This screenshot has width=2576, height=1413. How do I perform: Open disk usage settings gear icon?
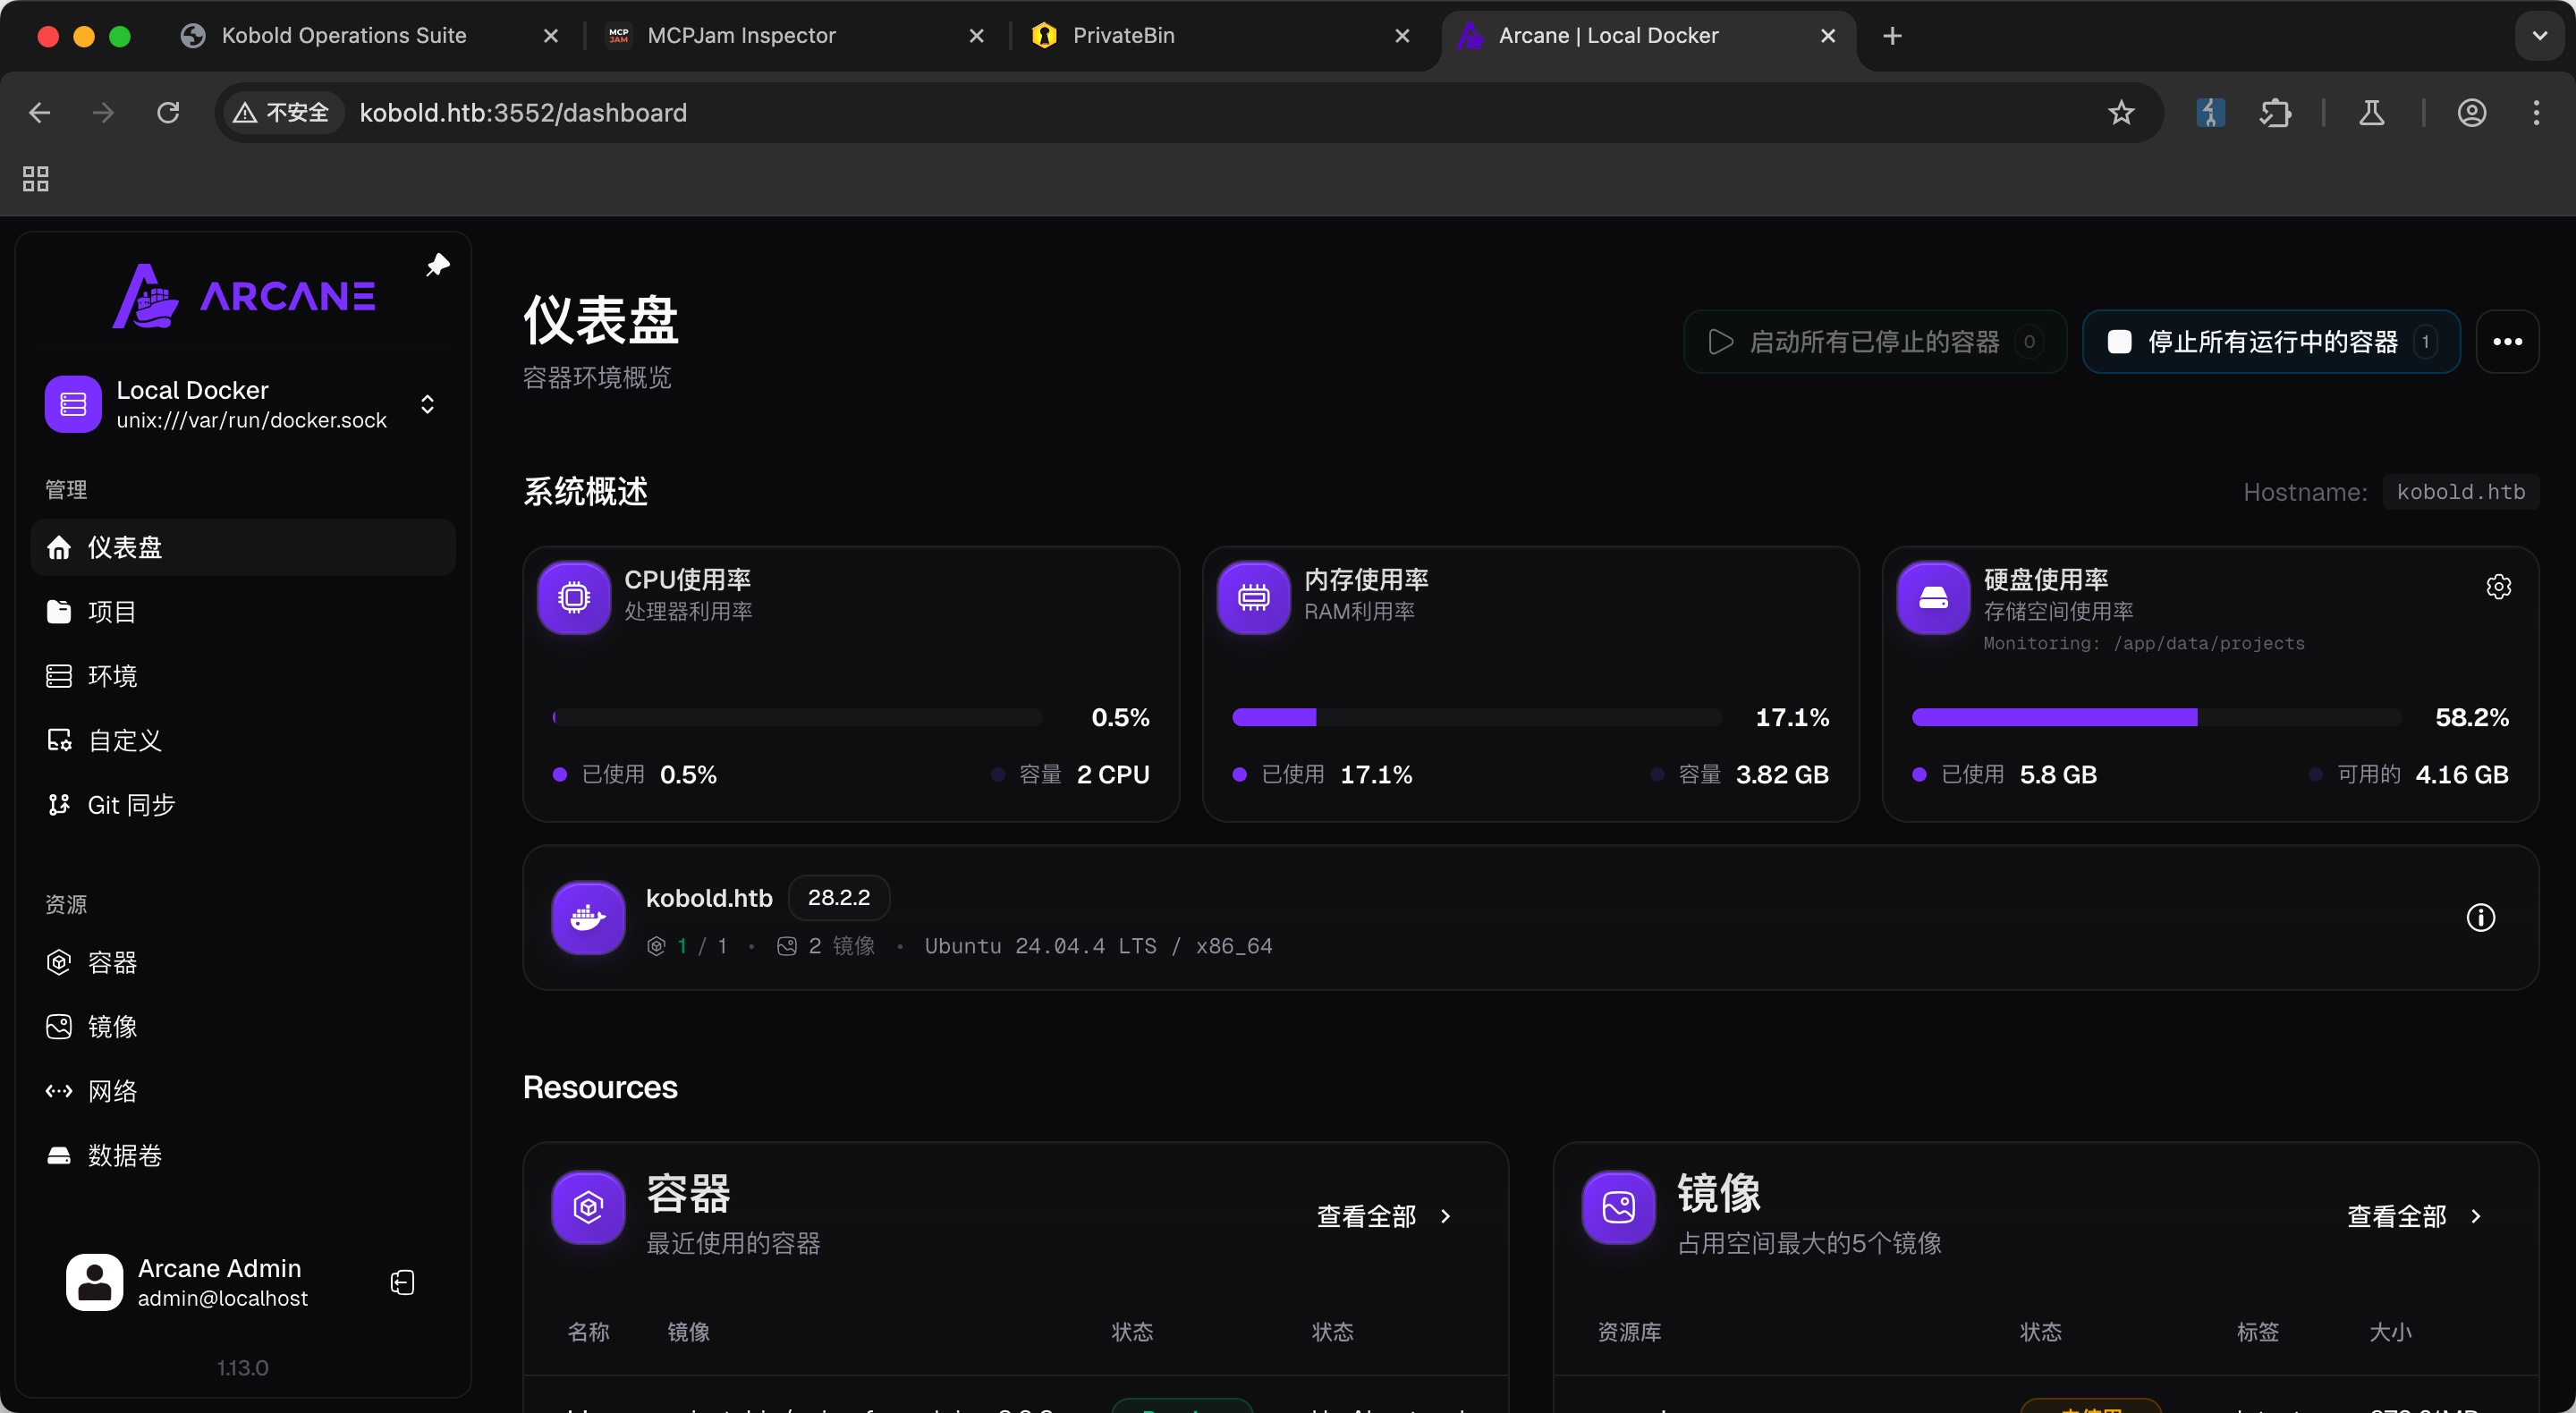2498,587
